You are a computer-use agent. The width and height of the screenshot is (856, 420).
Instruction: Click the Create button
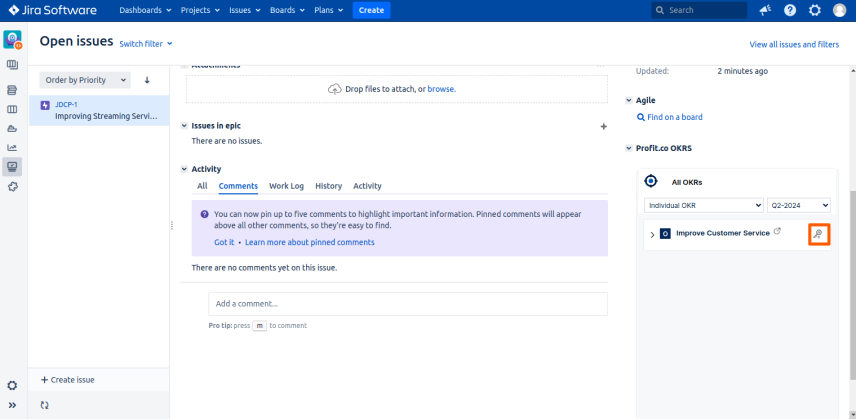pyautogui.click(x=371, y=10)
